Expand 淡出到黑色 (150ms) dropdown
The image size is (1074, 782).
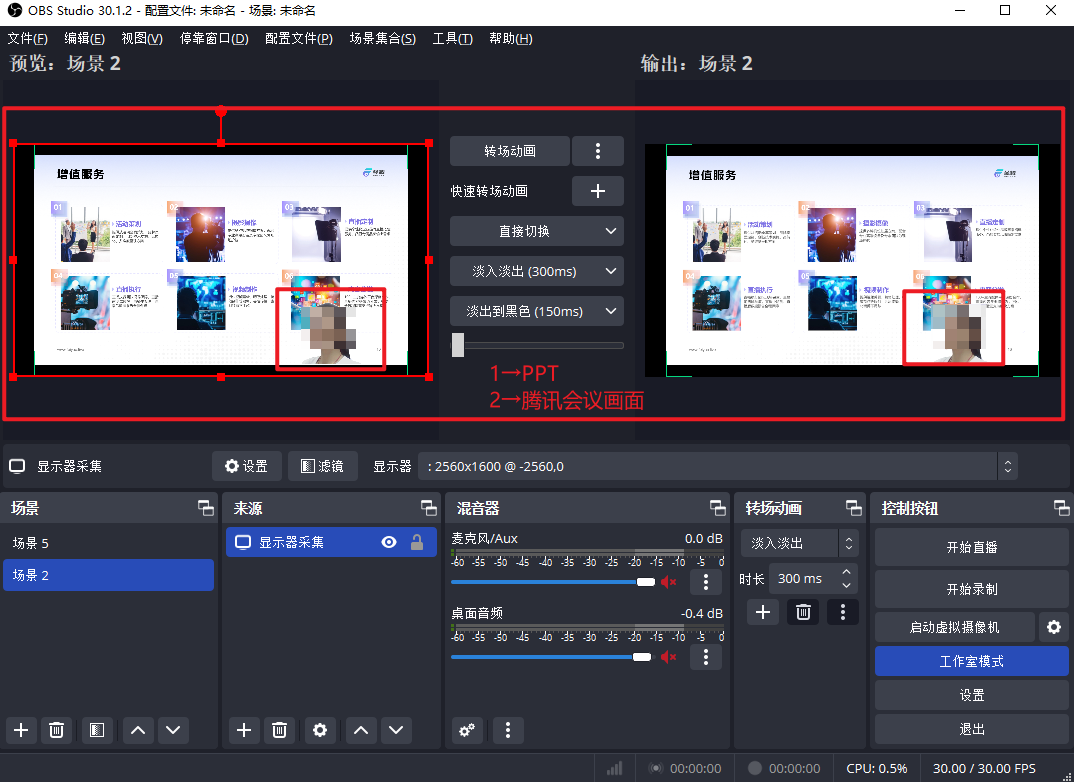[537, 311]
